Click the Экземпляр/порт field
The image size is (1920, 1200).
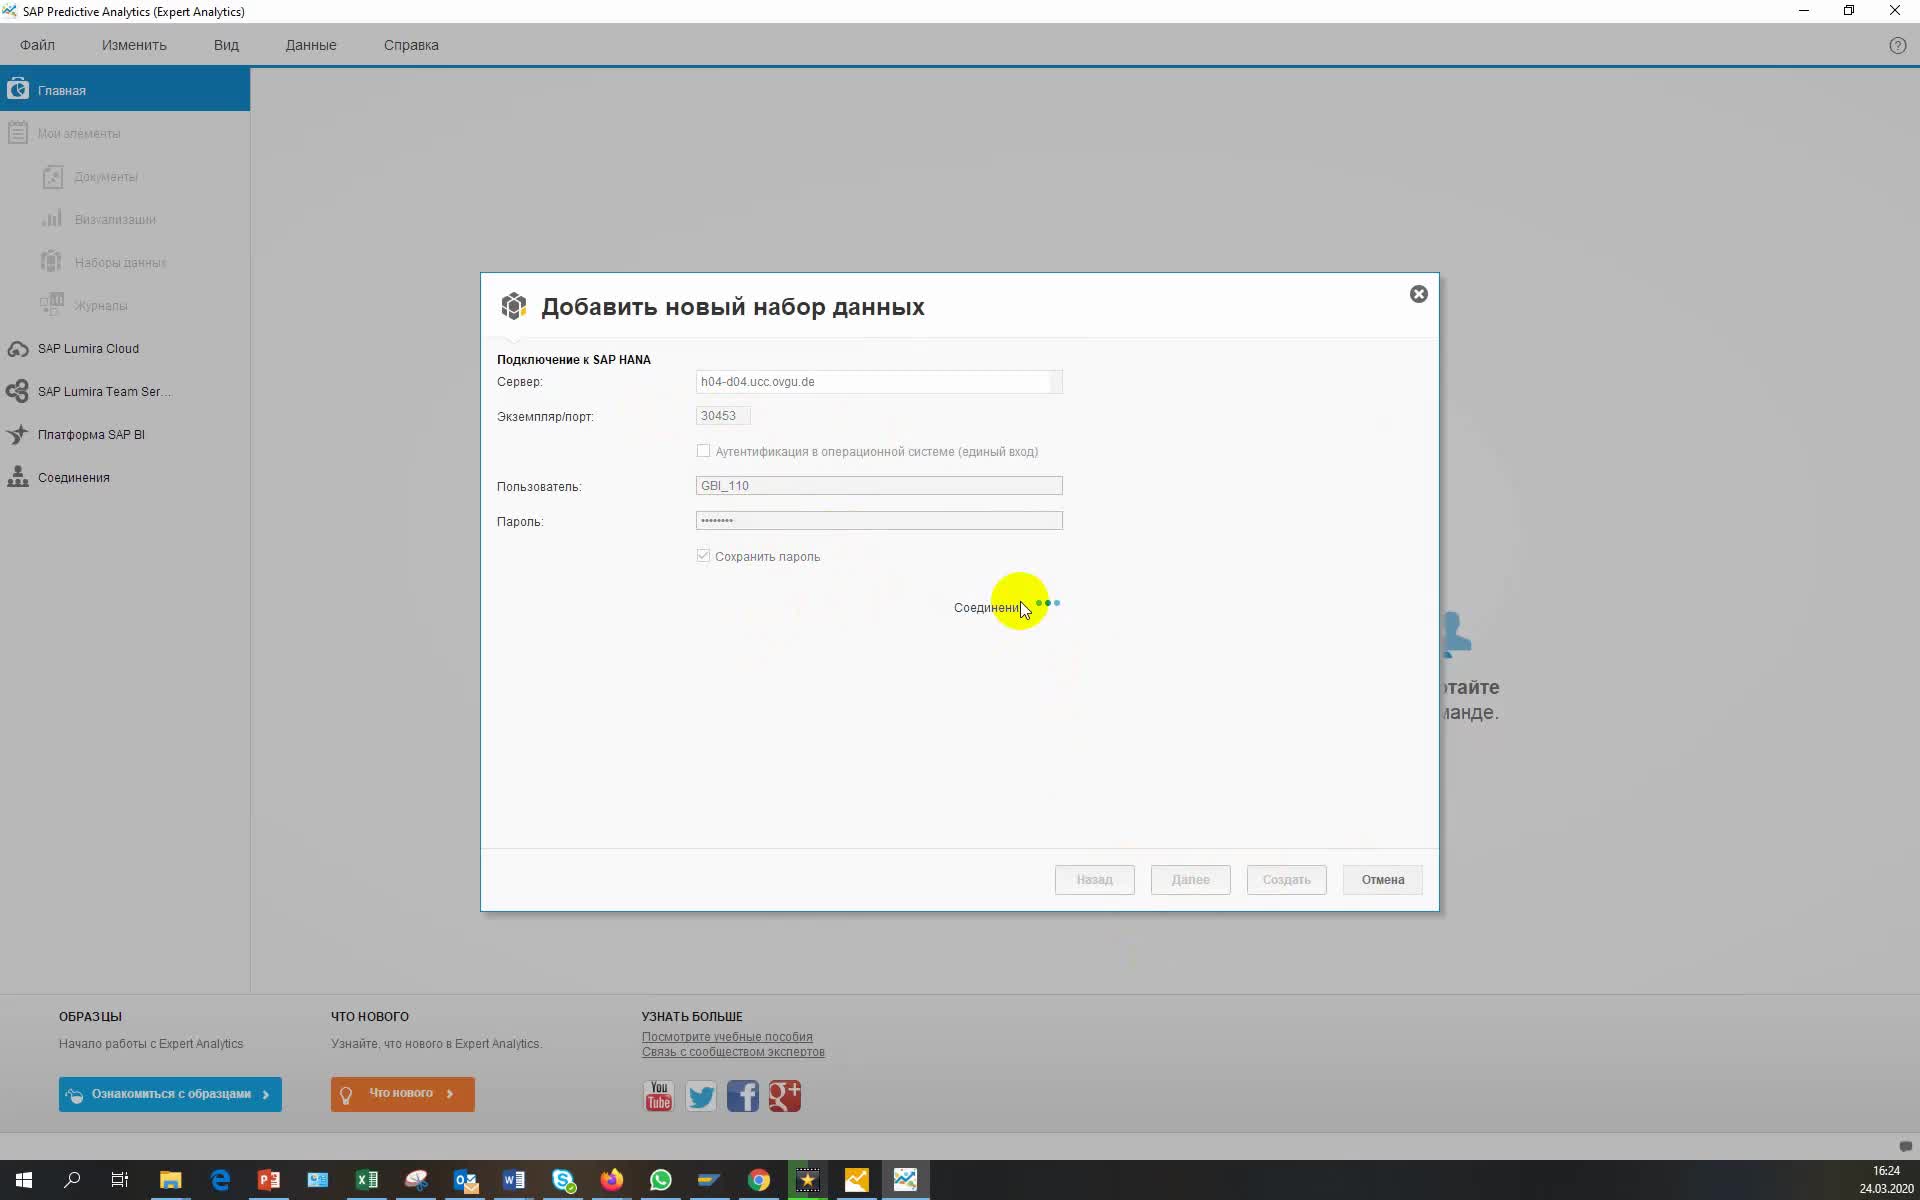click(x=723, y=416)
